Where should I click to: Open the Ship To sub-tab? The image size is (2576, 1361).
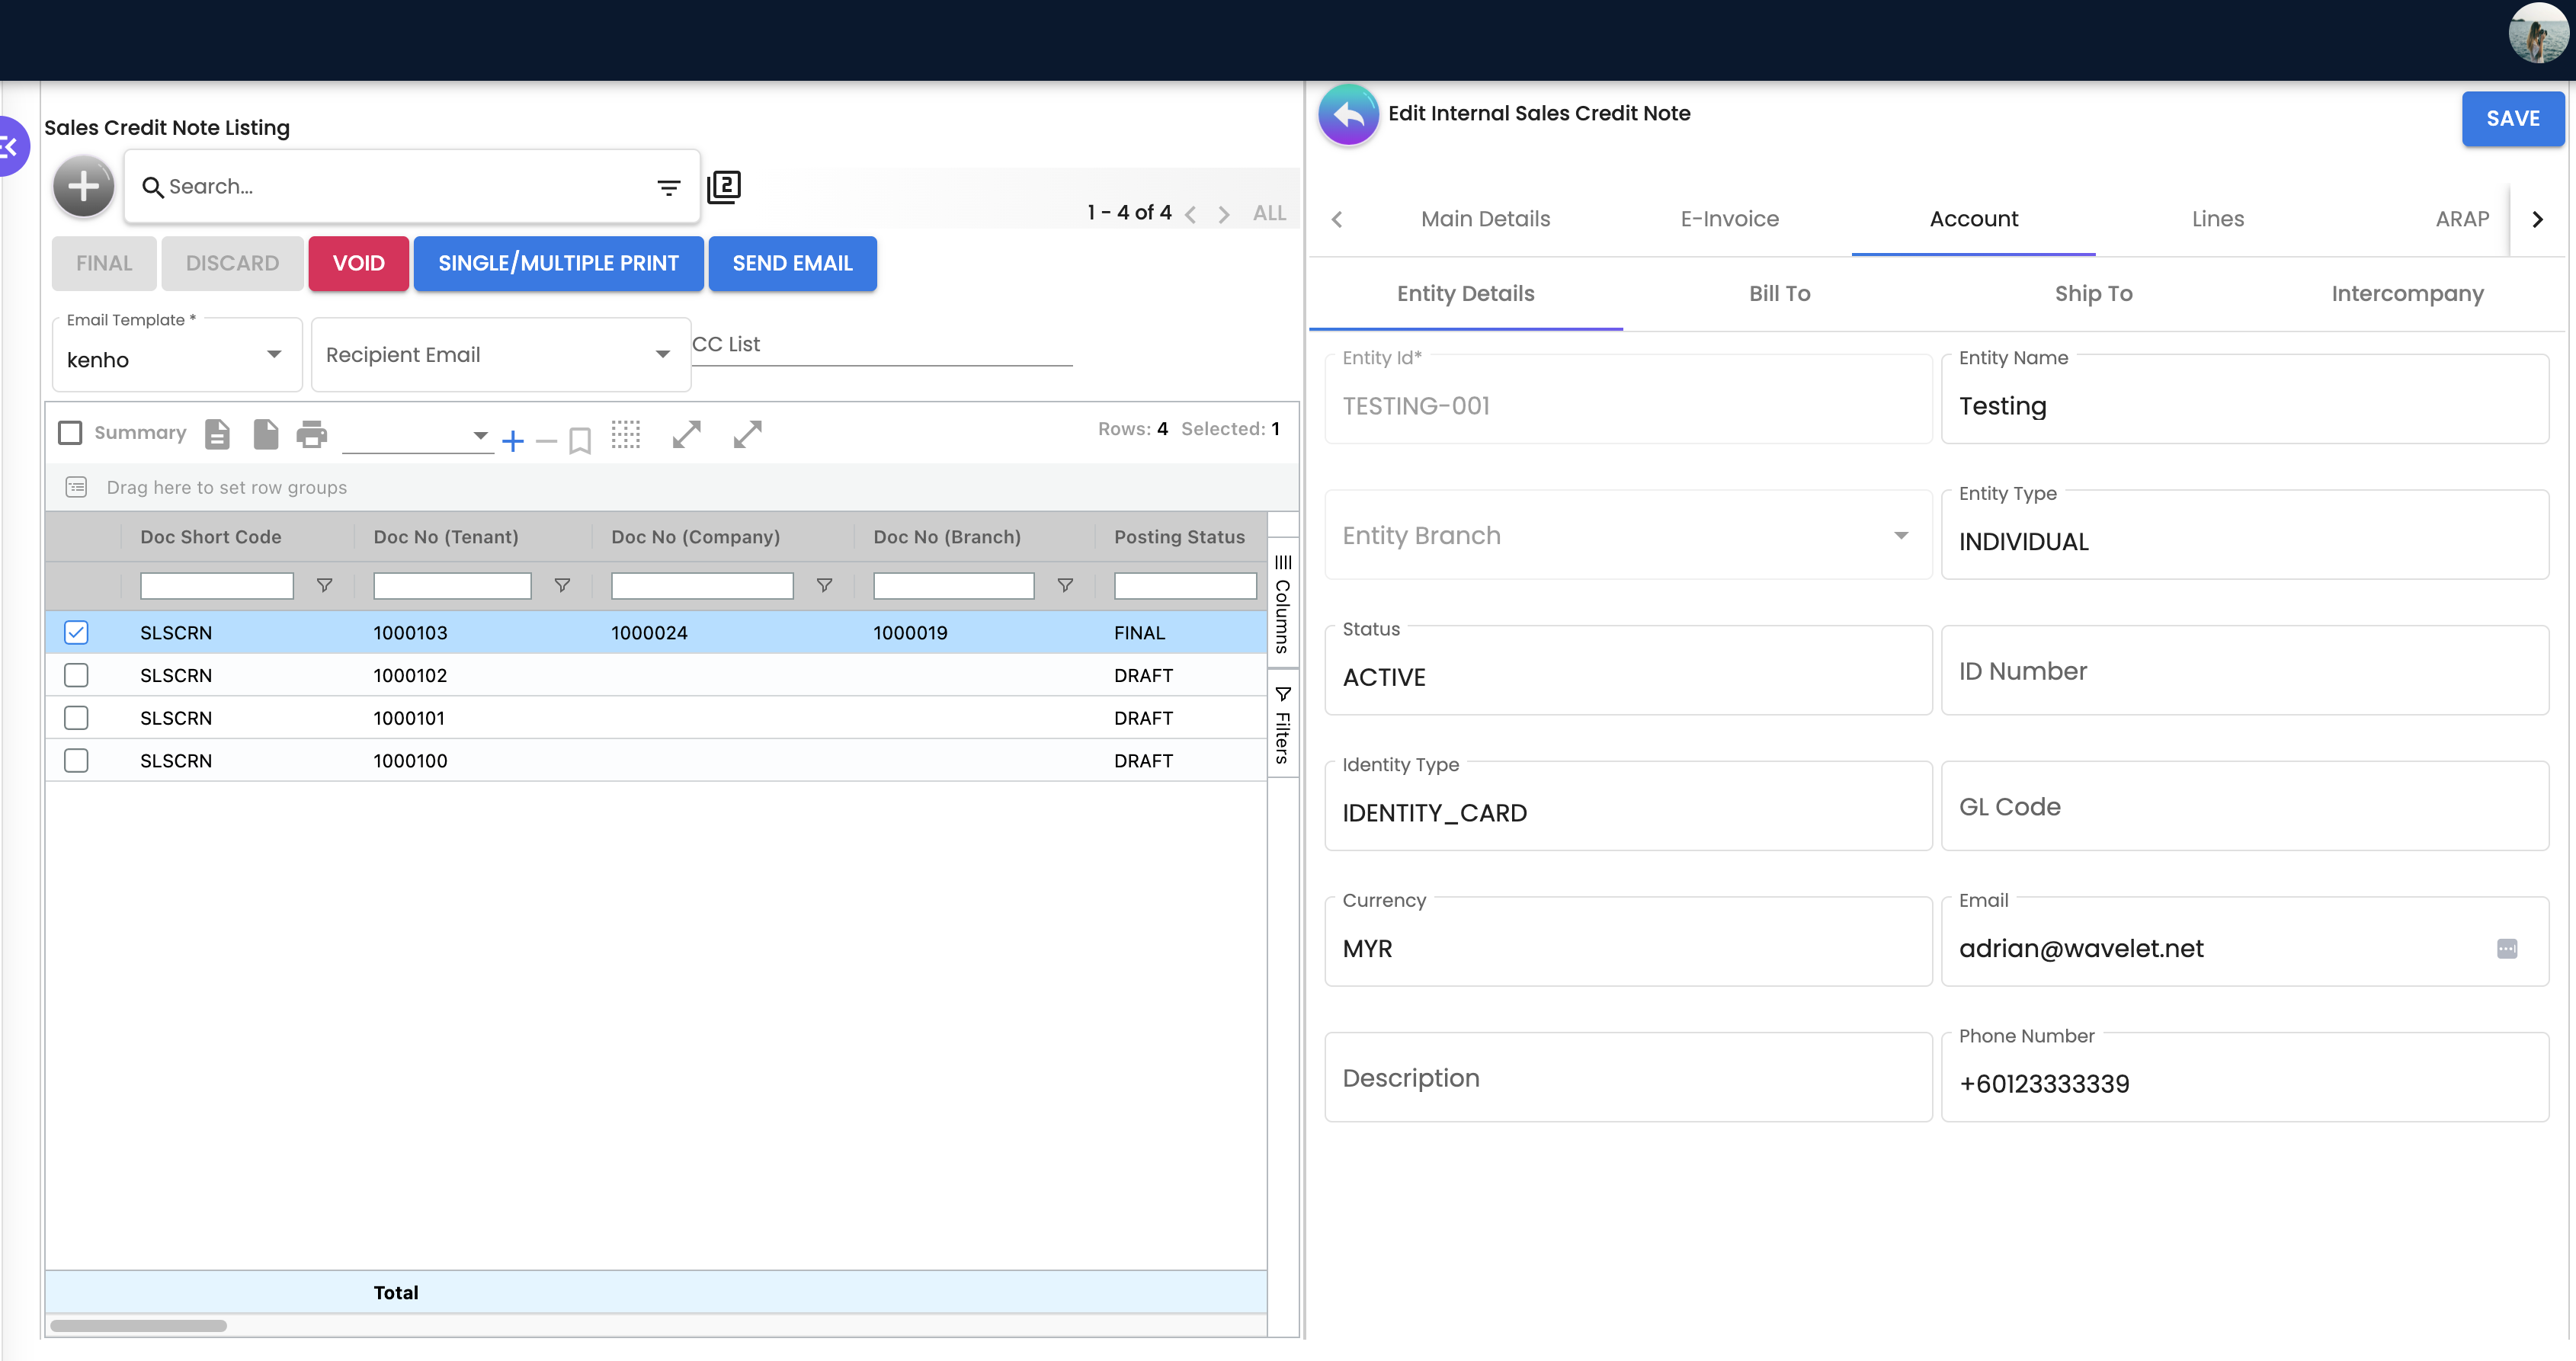click(2093, 294)
